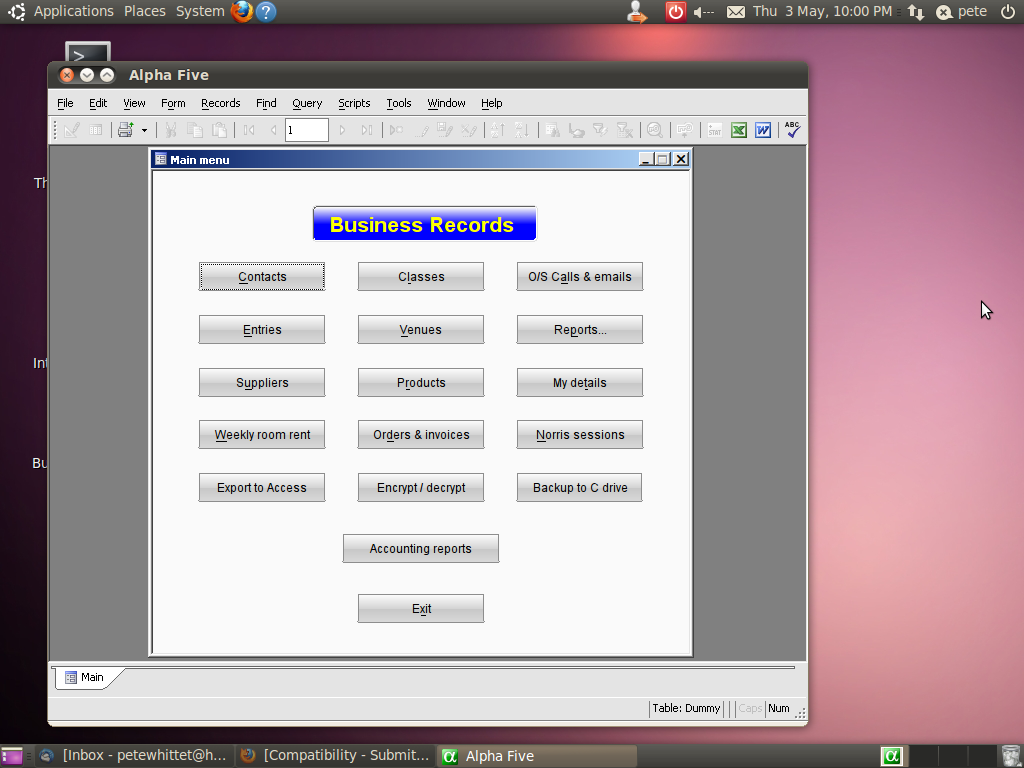Click the plain filter funnel icon
This screenshot has width=1024, height=768.
pyautogui.click(x=600, y=130)
